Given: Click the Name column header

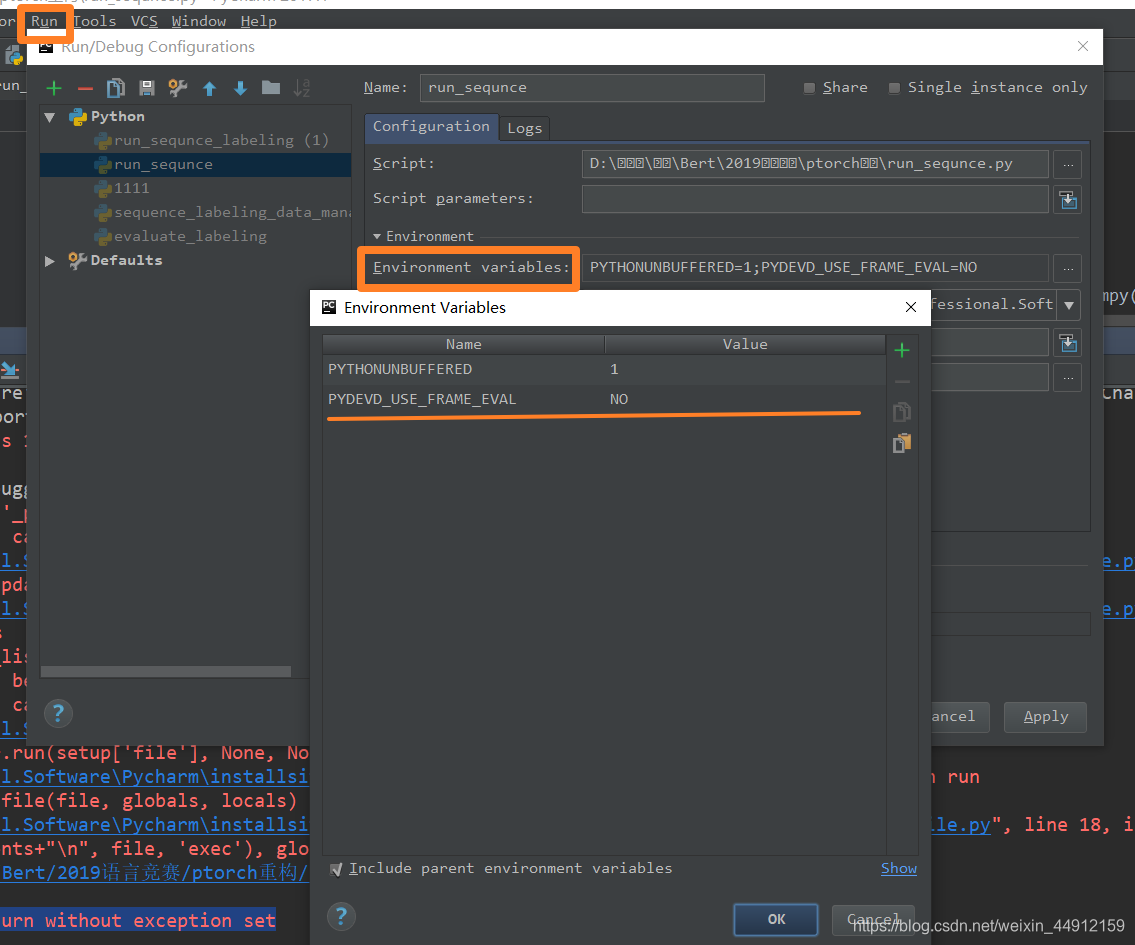Looking at the screenshot, I should tap(463, 344).
